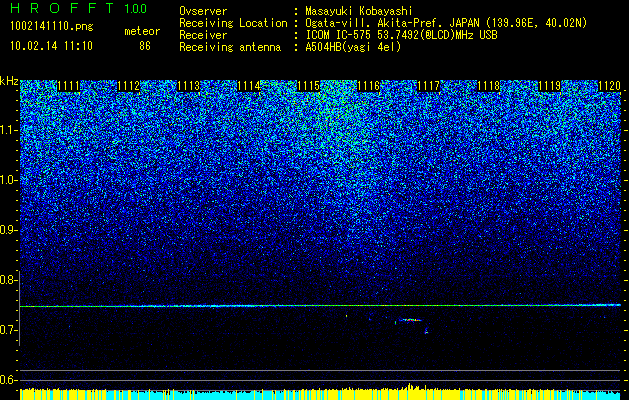Click the Ovserver field label
The width and height of the screenshot is (629, 400).
[203, 11]
